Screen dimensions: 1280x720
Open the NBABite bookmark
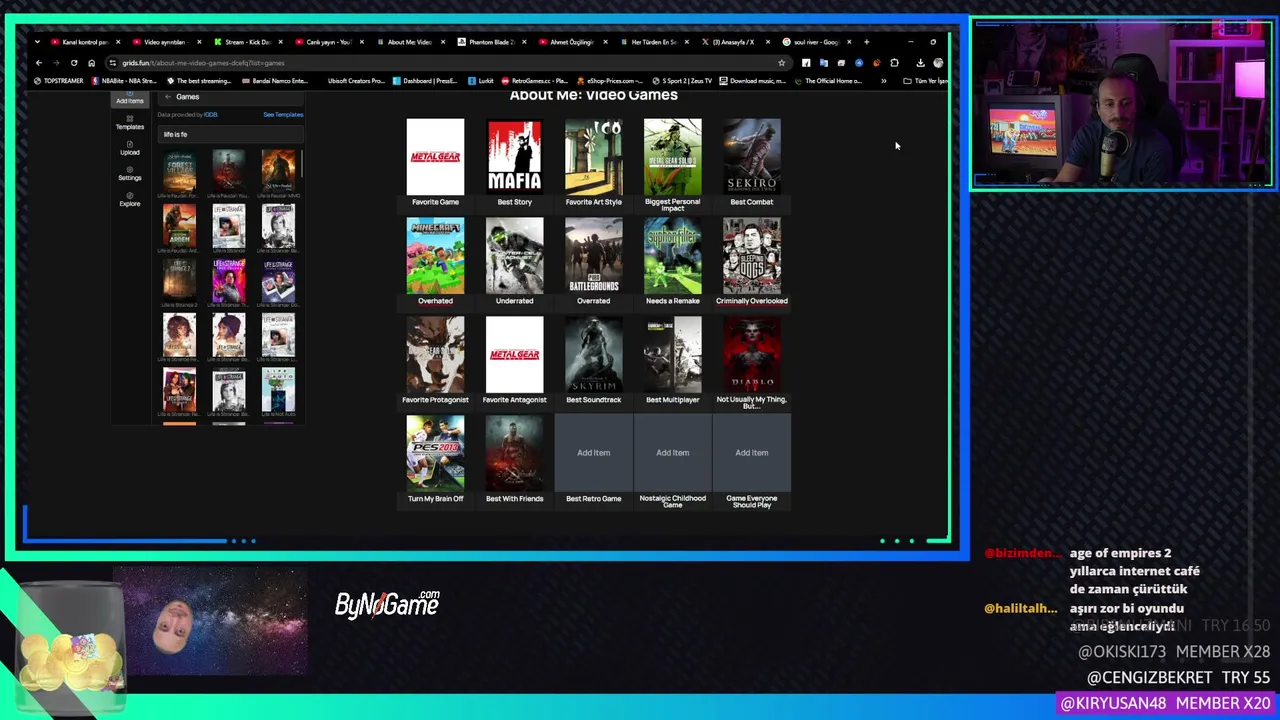[124, 81]
